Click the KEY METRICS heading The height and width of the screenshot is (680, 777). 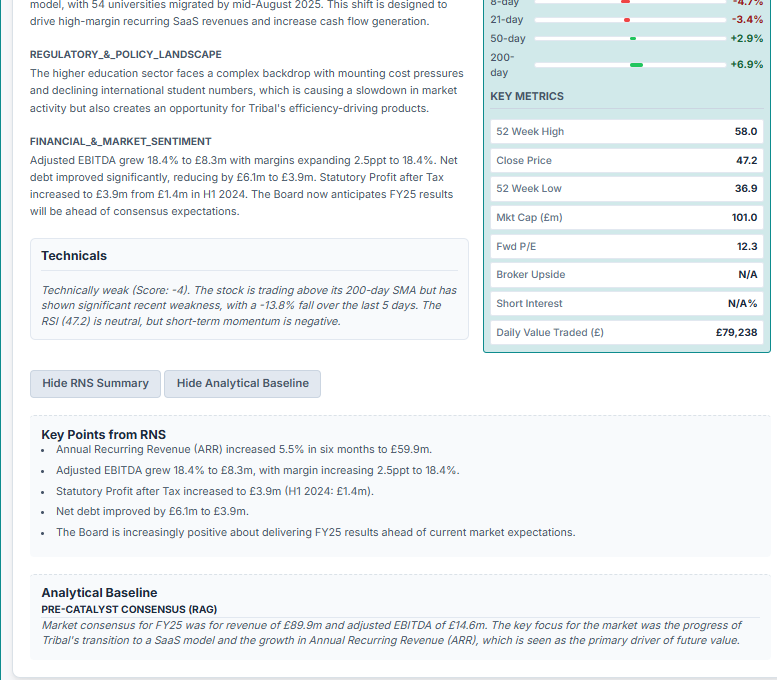527,96
